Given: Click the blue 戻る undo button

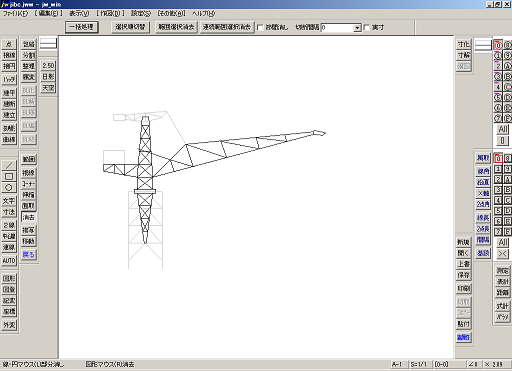Looking at the screenshot, I should click(29, 255).
